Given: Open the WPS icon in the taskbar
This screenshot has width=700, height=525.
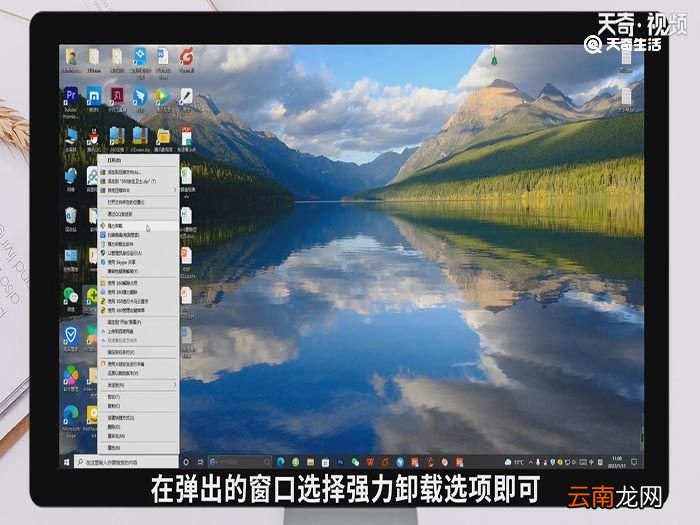Looking at the screenshot, I should click(370, 462).
